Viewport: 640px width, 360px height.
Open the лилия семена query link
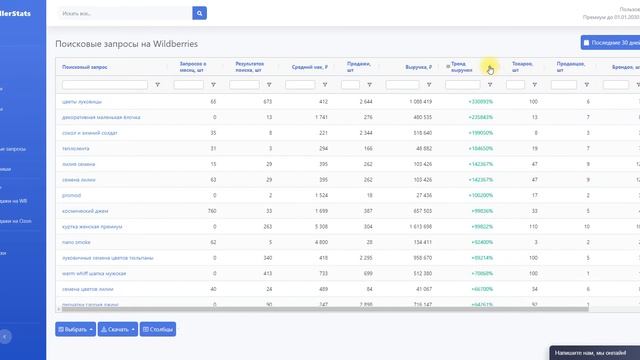tap(78, 164)
